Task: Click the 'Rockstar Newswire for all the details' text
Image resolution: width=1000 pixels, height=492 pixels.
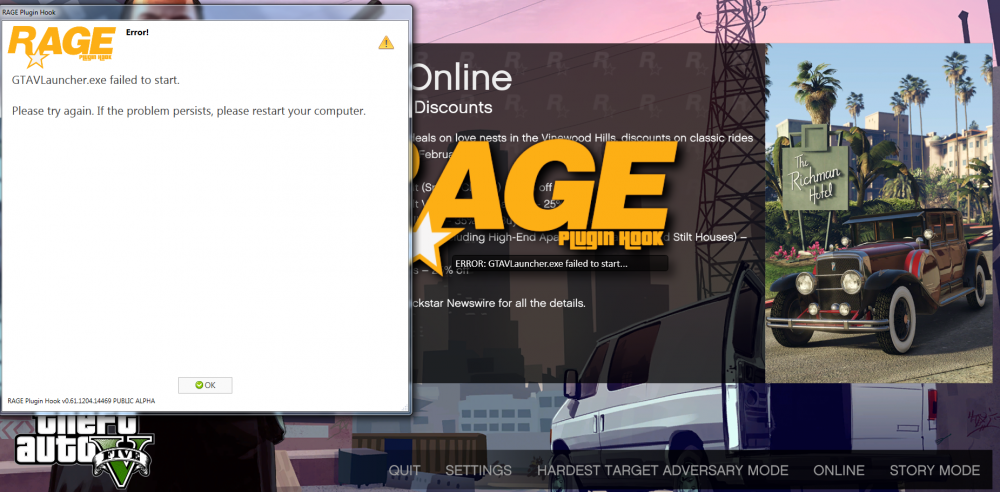Action: [x=499, y=302]
